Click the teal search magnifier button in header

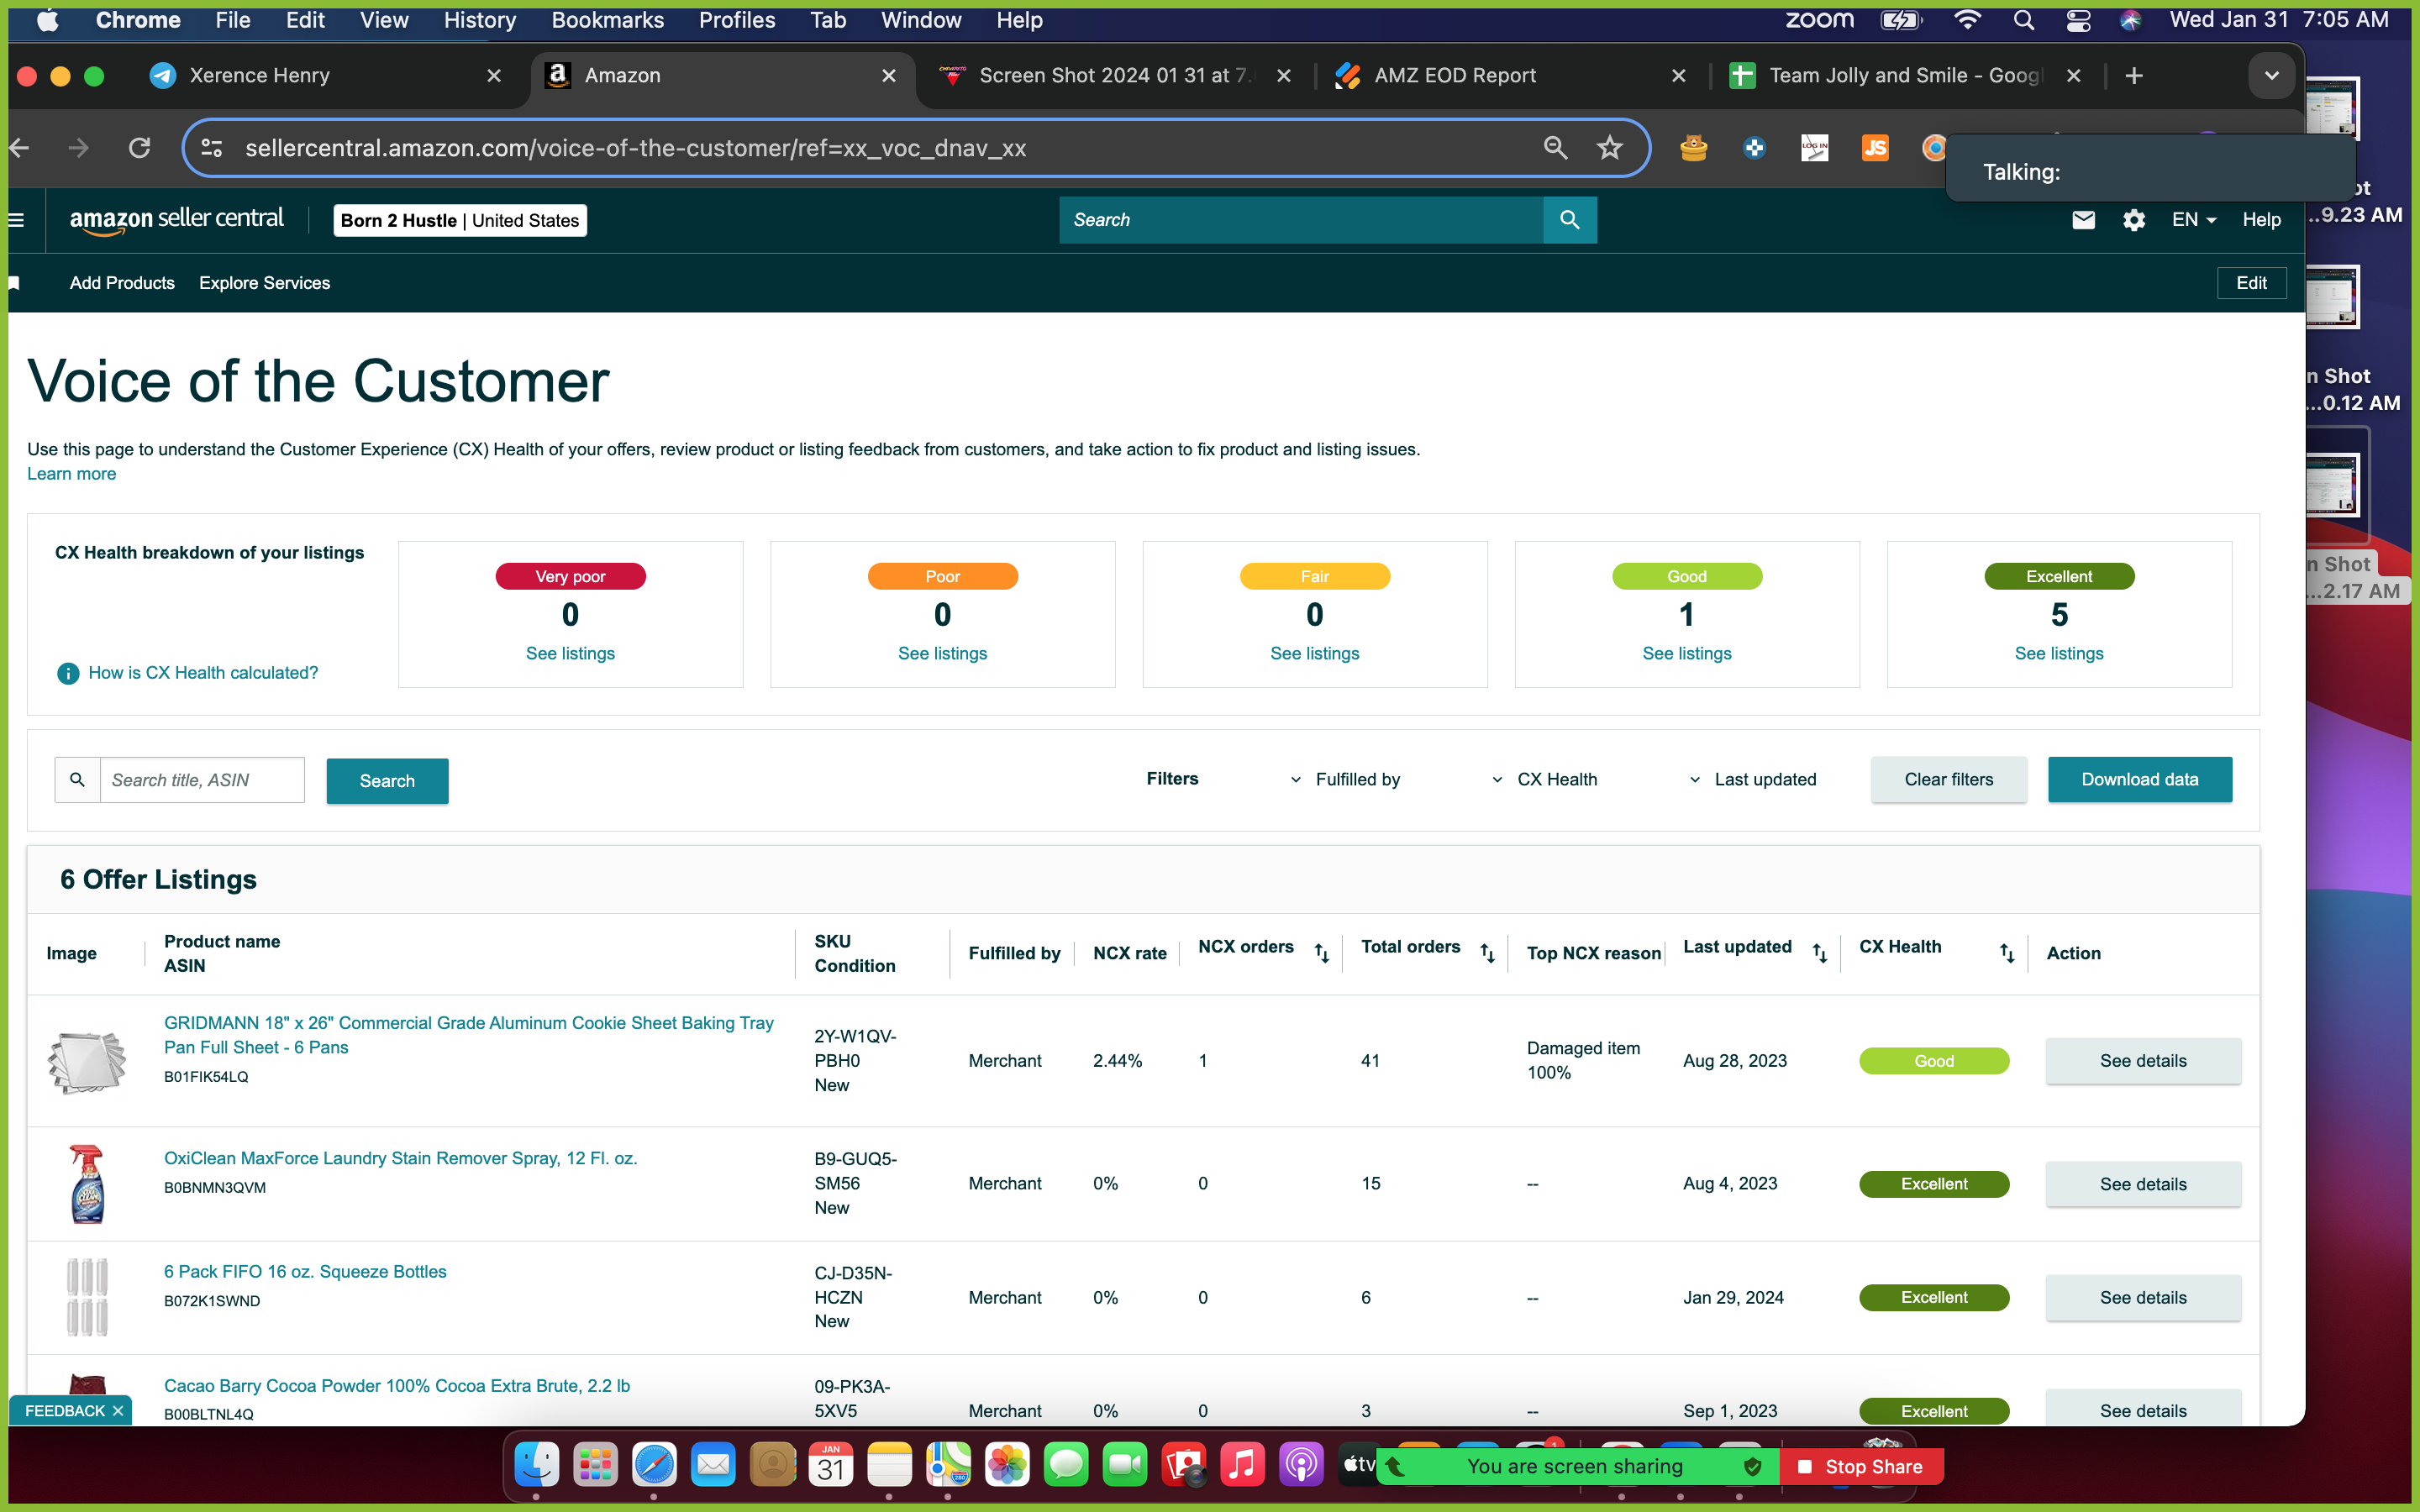[1569, 220]
